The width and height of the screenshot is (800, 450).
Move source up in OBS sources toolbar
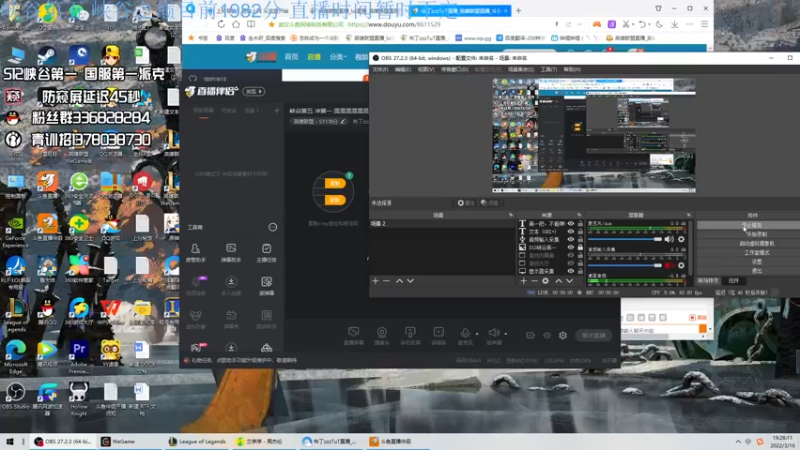click(559, 281)
